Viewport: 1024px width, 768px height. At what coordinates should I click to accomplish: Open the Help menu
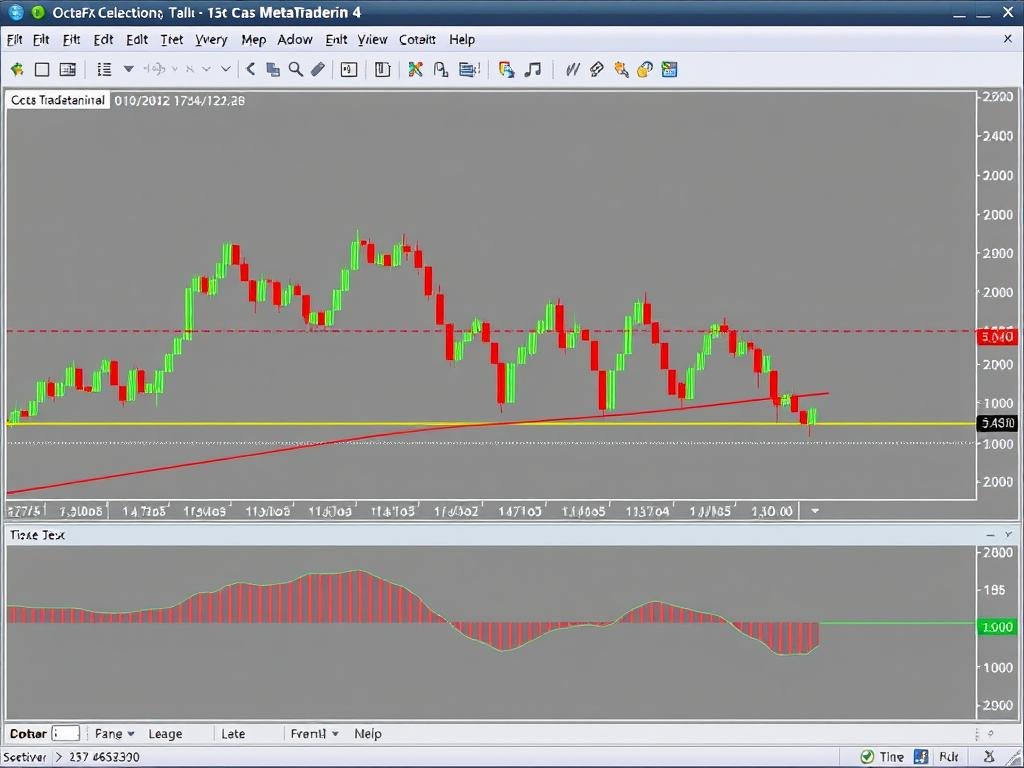tap(462, 39)
